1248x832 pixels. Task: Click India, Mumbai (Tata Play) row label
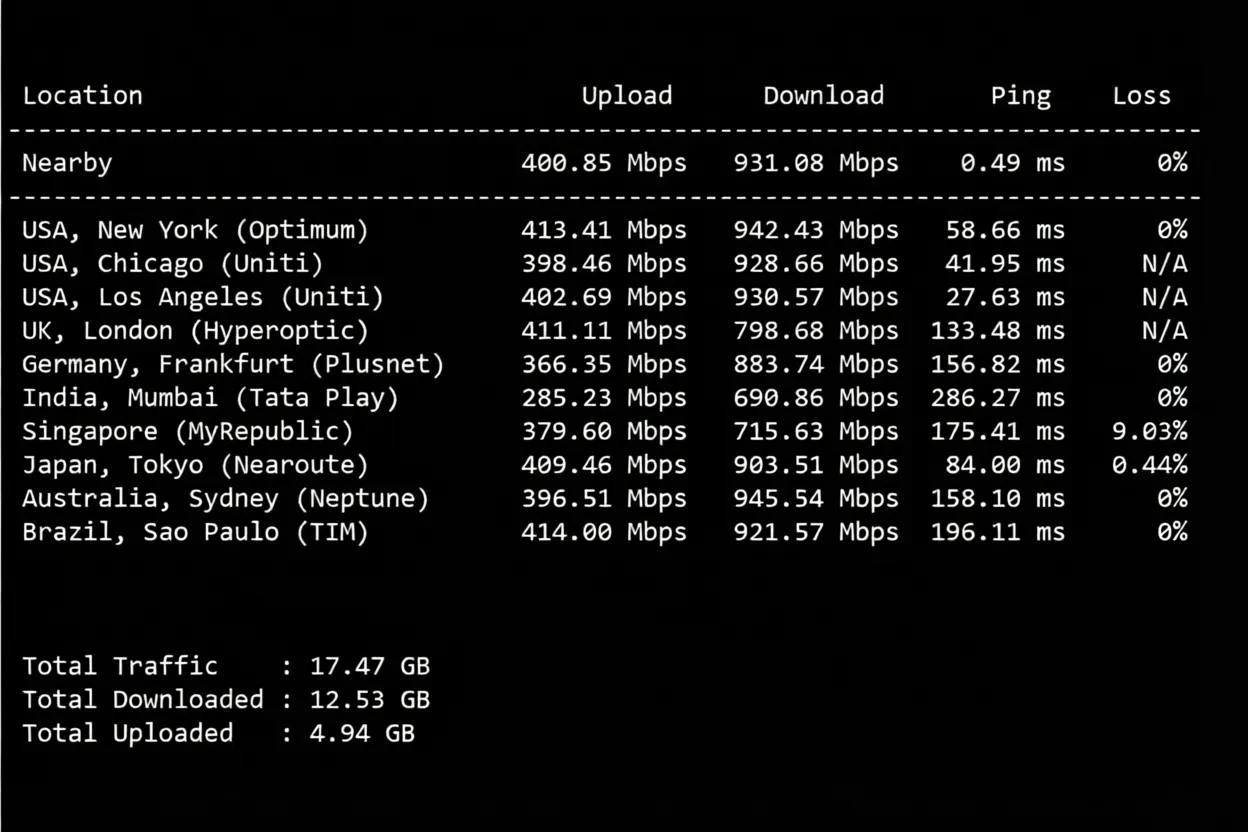211,398
